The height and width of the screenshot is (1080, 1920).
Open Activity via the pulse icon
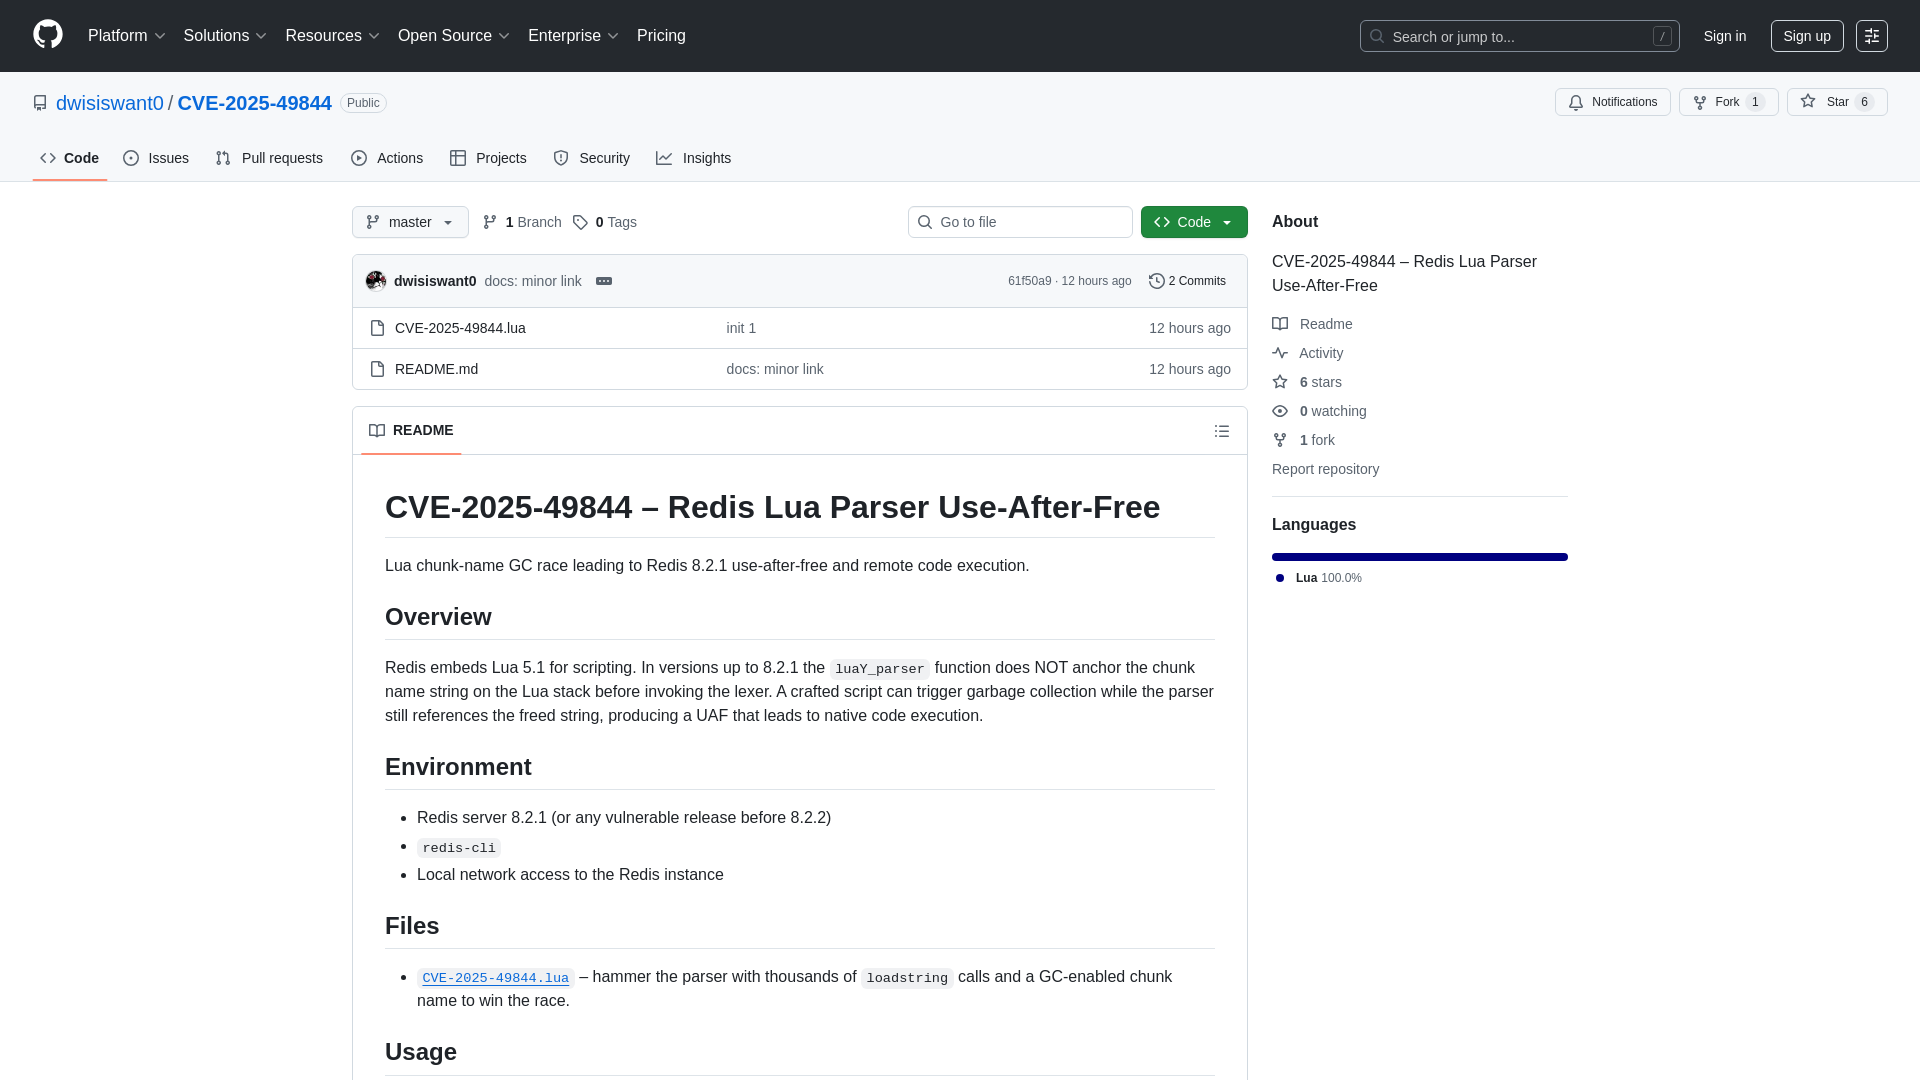[x=1281, y=352]
